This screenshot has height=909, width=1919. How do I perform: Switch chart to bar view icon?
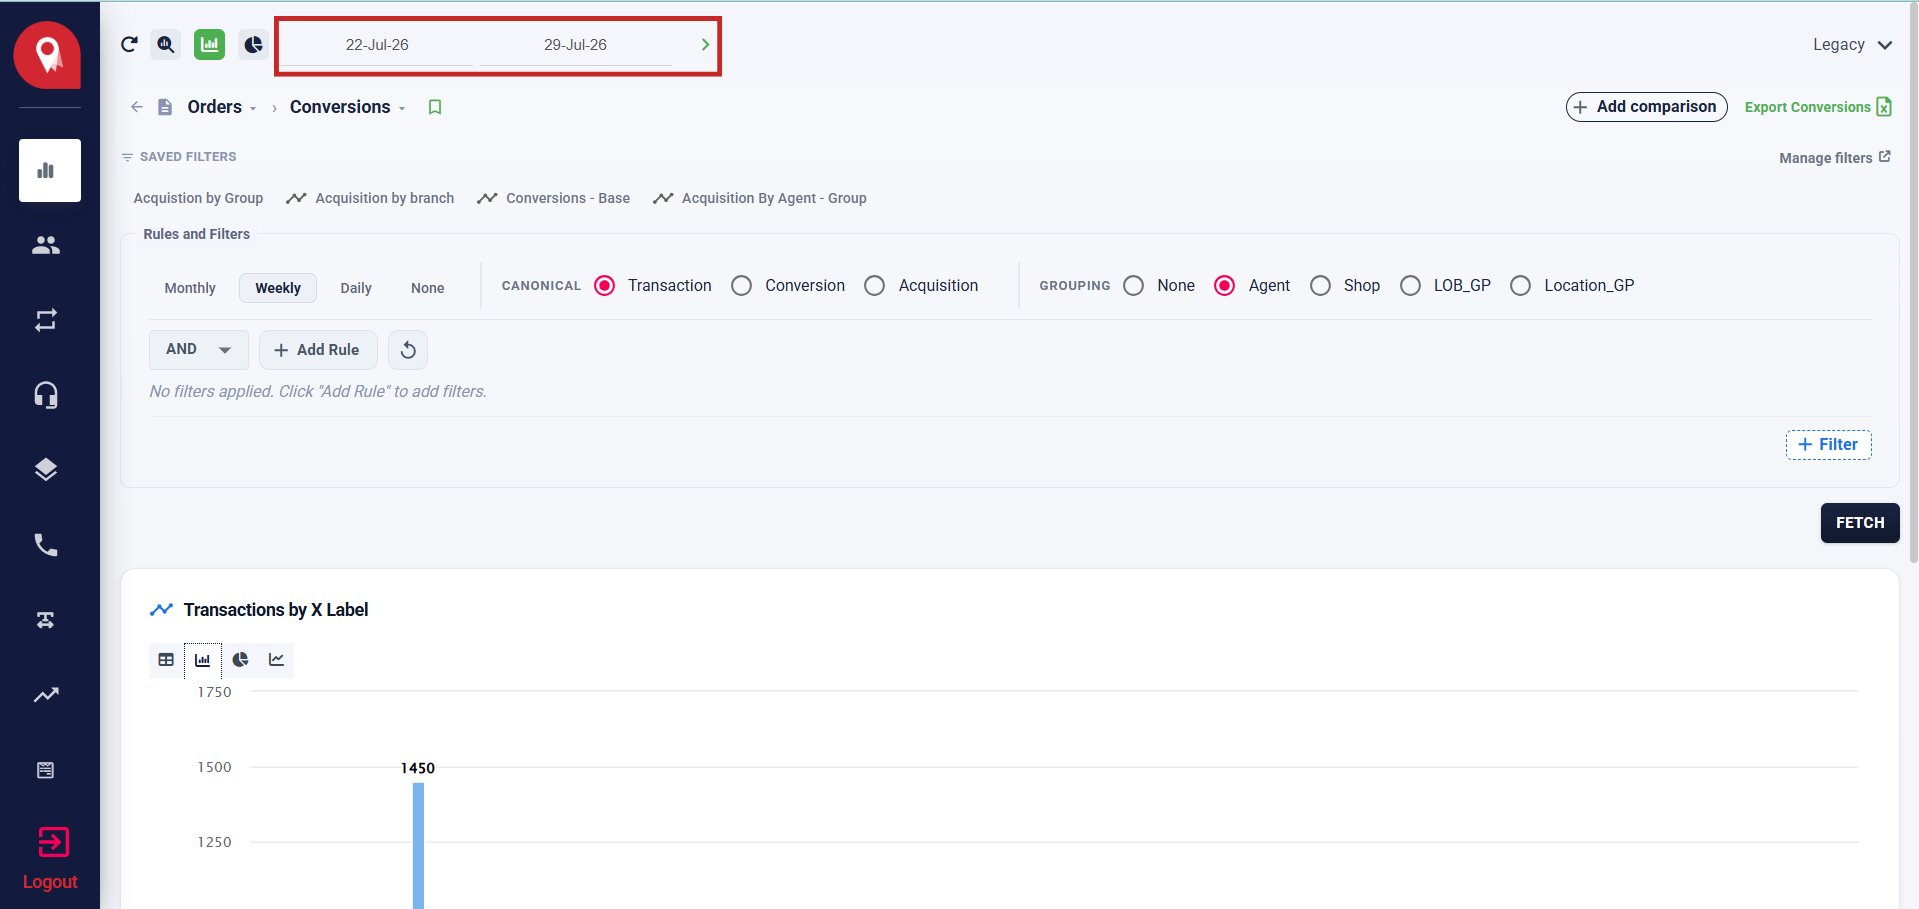click(x=203, y=660)
